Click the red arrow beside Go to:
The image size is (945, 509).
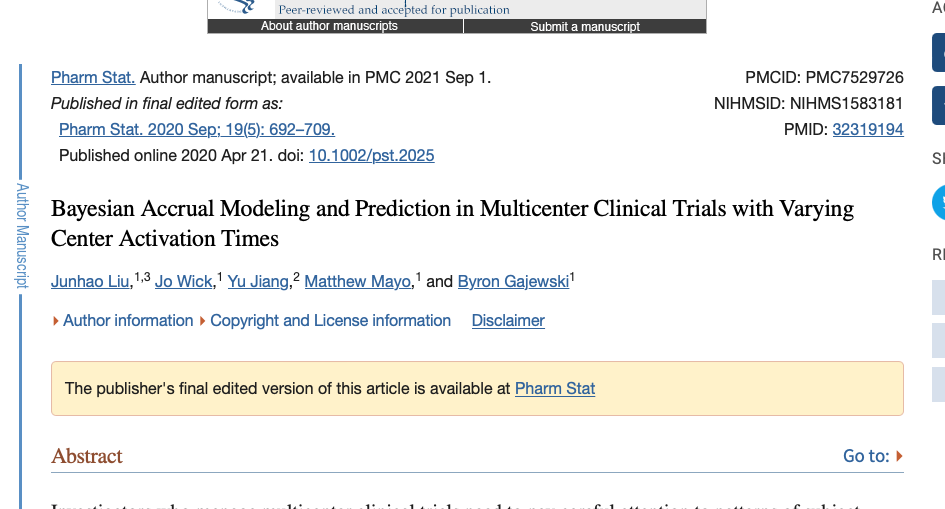coord(899,456)
